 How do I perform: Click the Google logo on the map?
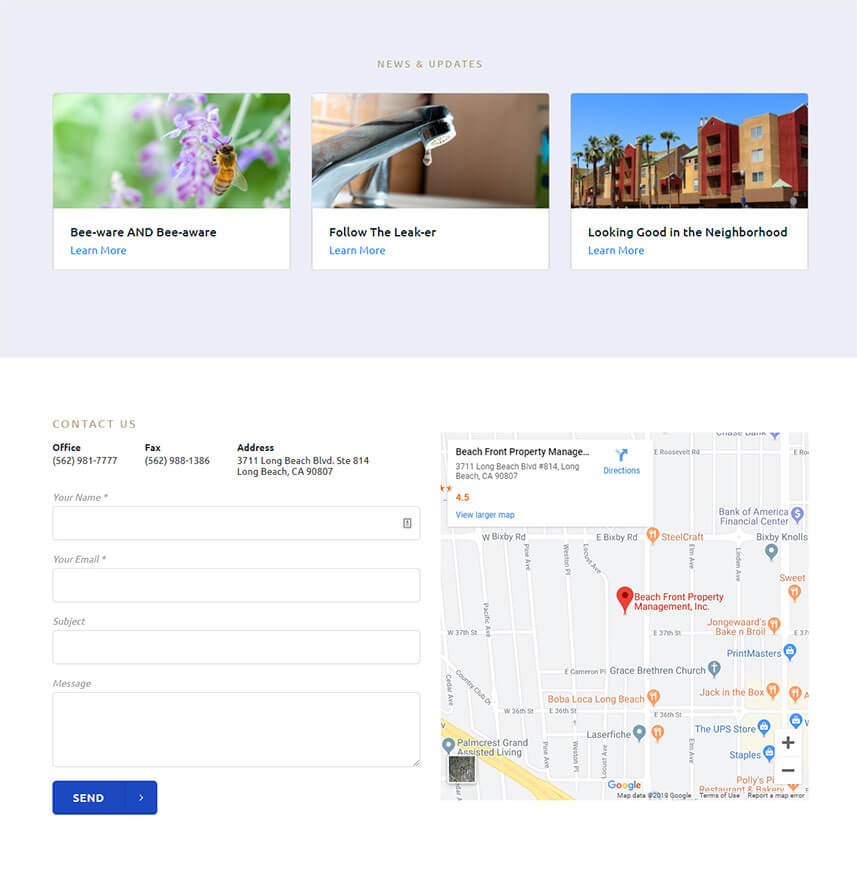pyautogui.click(x=624, y=785)
